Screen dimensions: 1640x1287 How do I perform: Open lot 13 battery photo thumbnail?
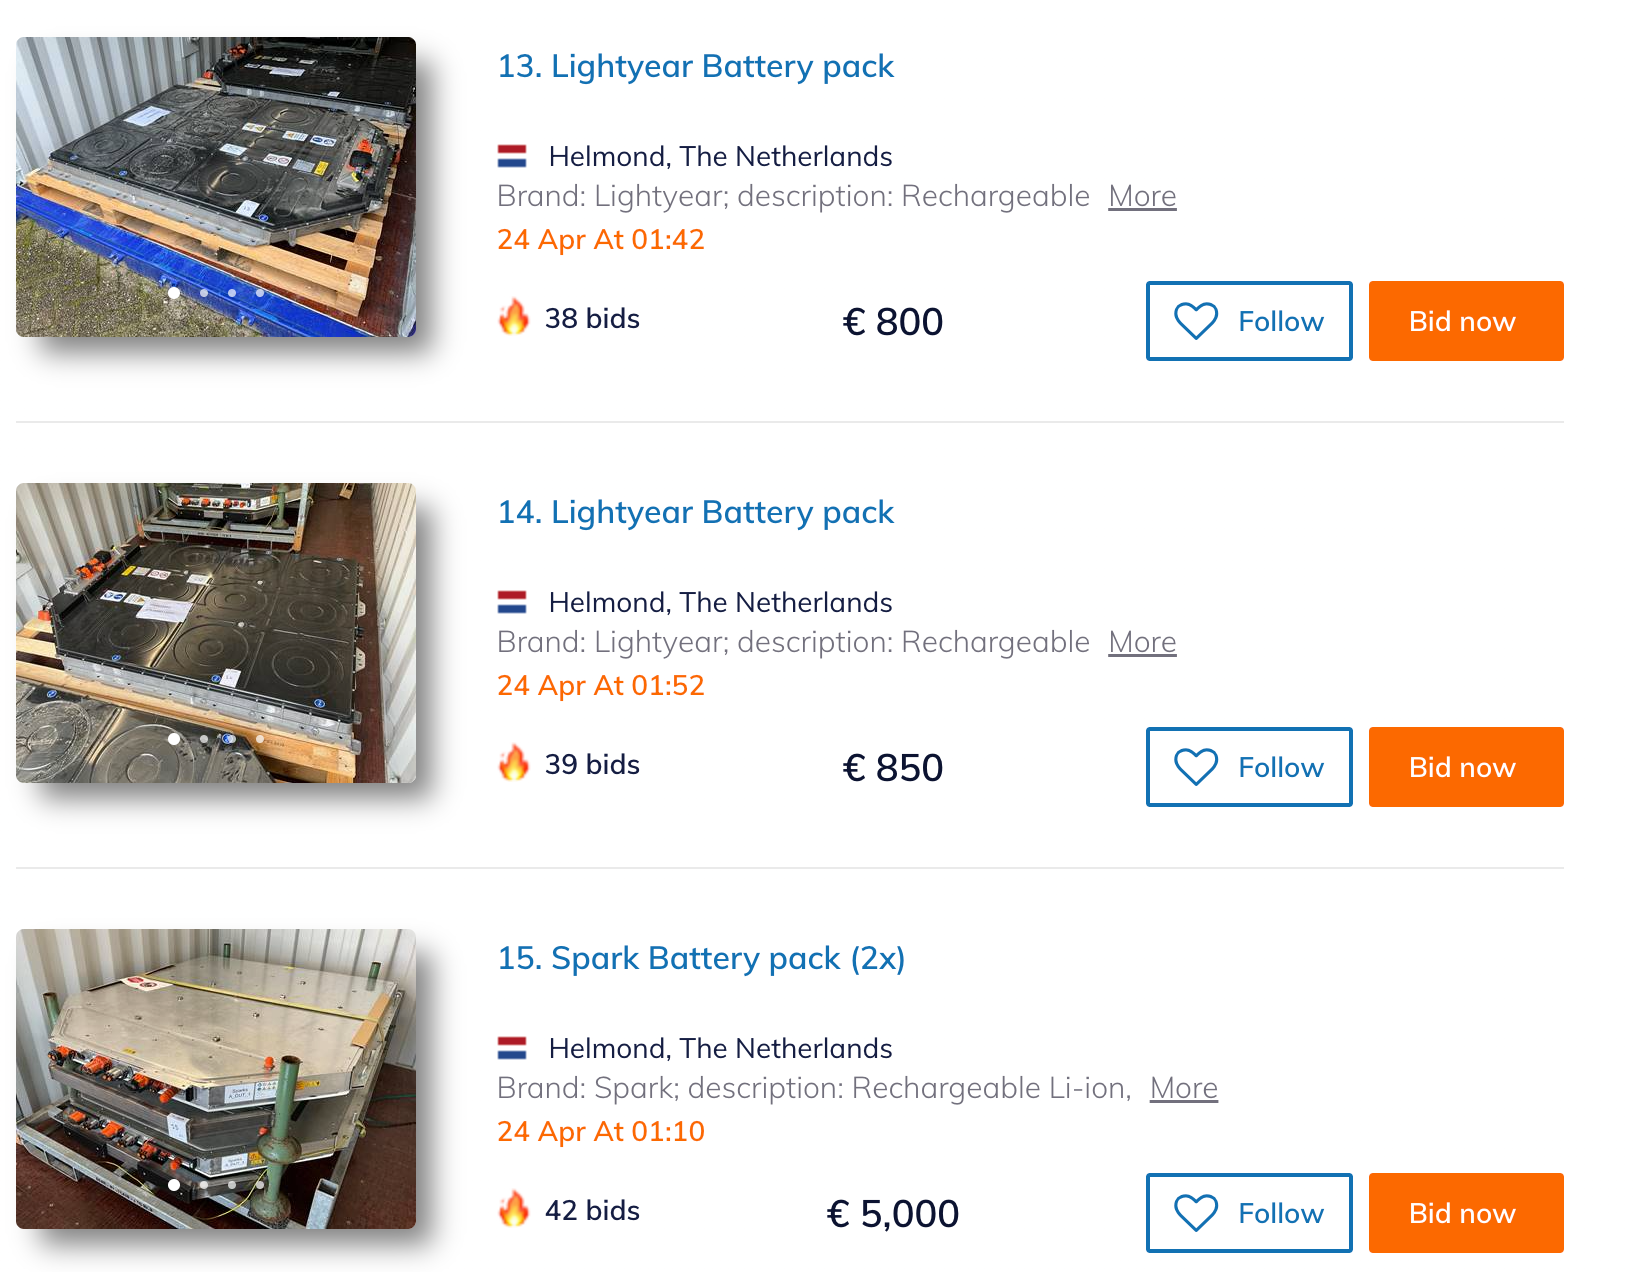point(216,187)
